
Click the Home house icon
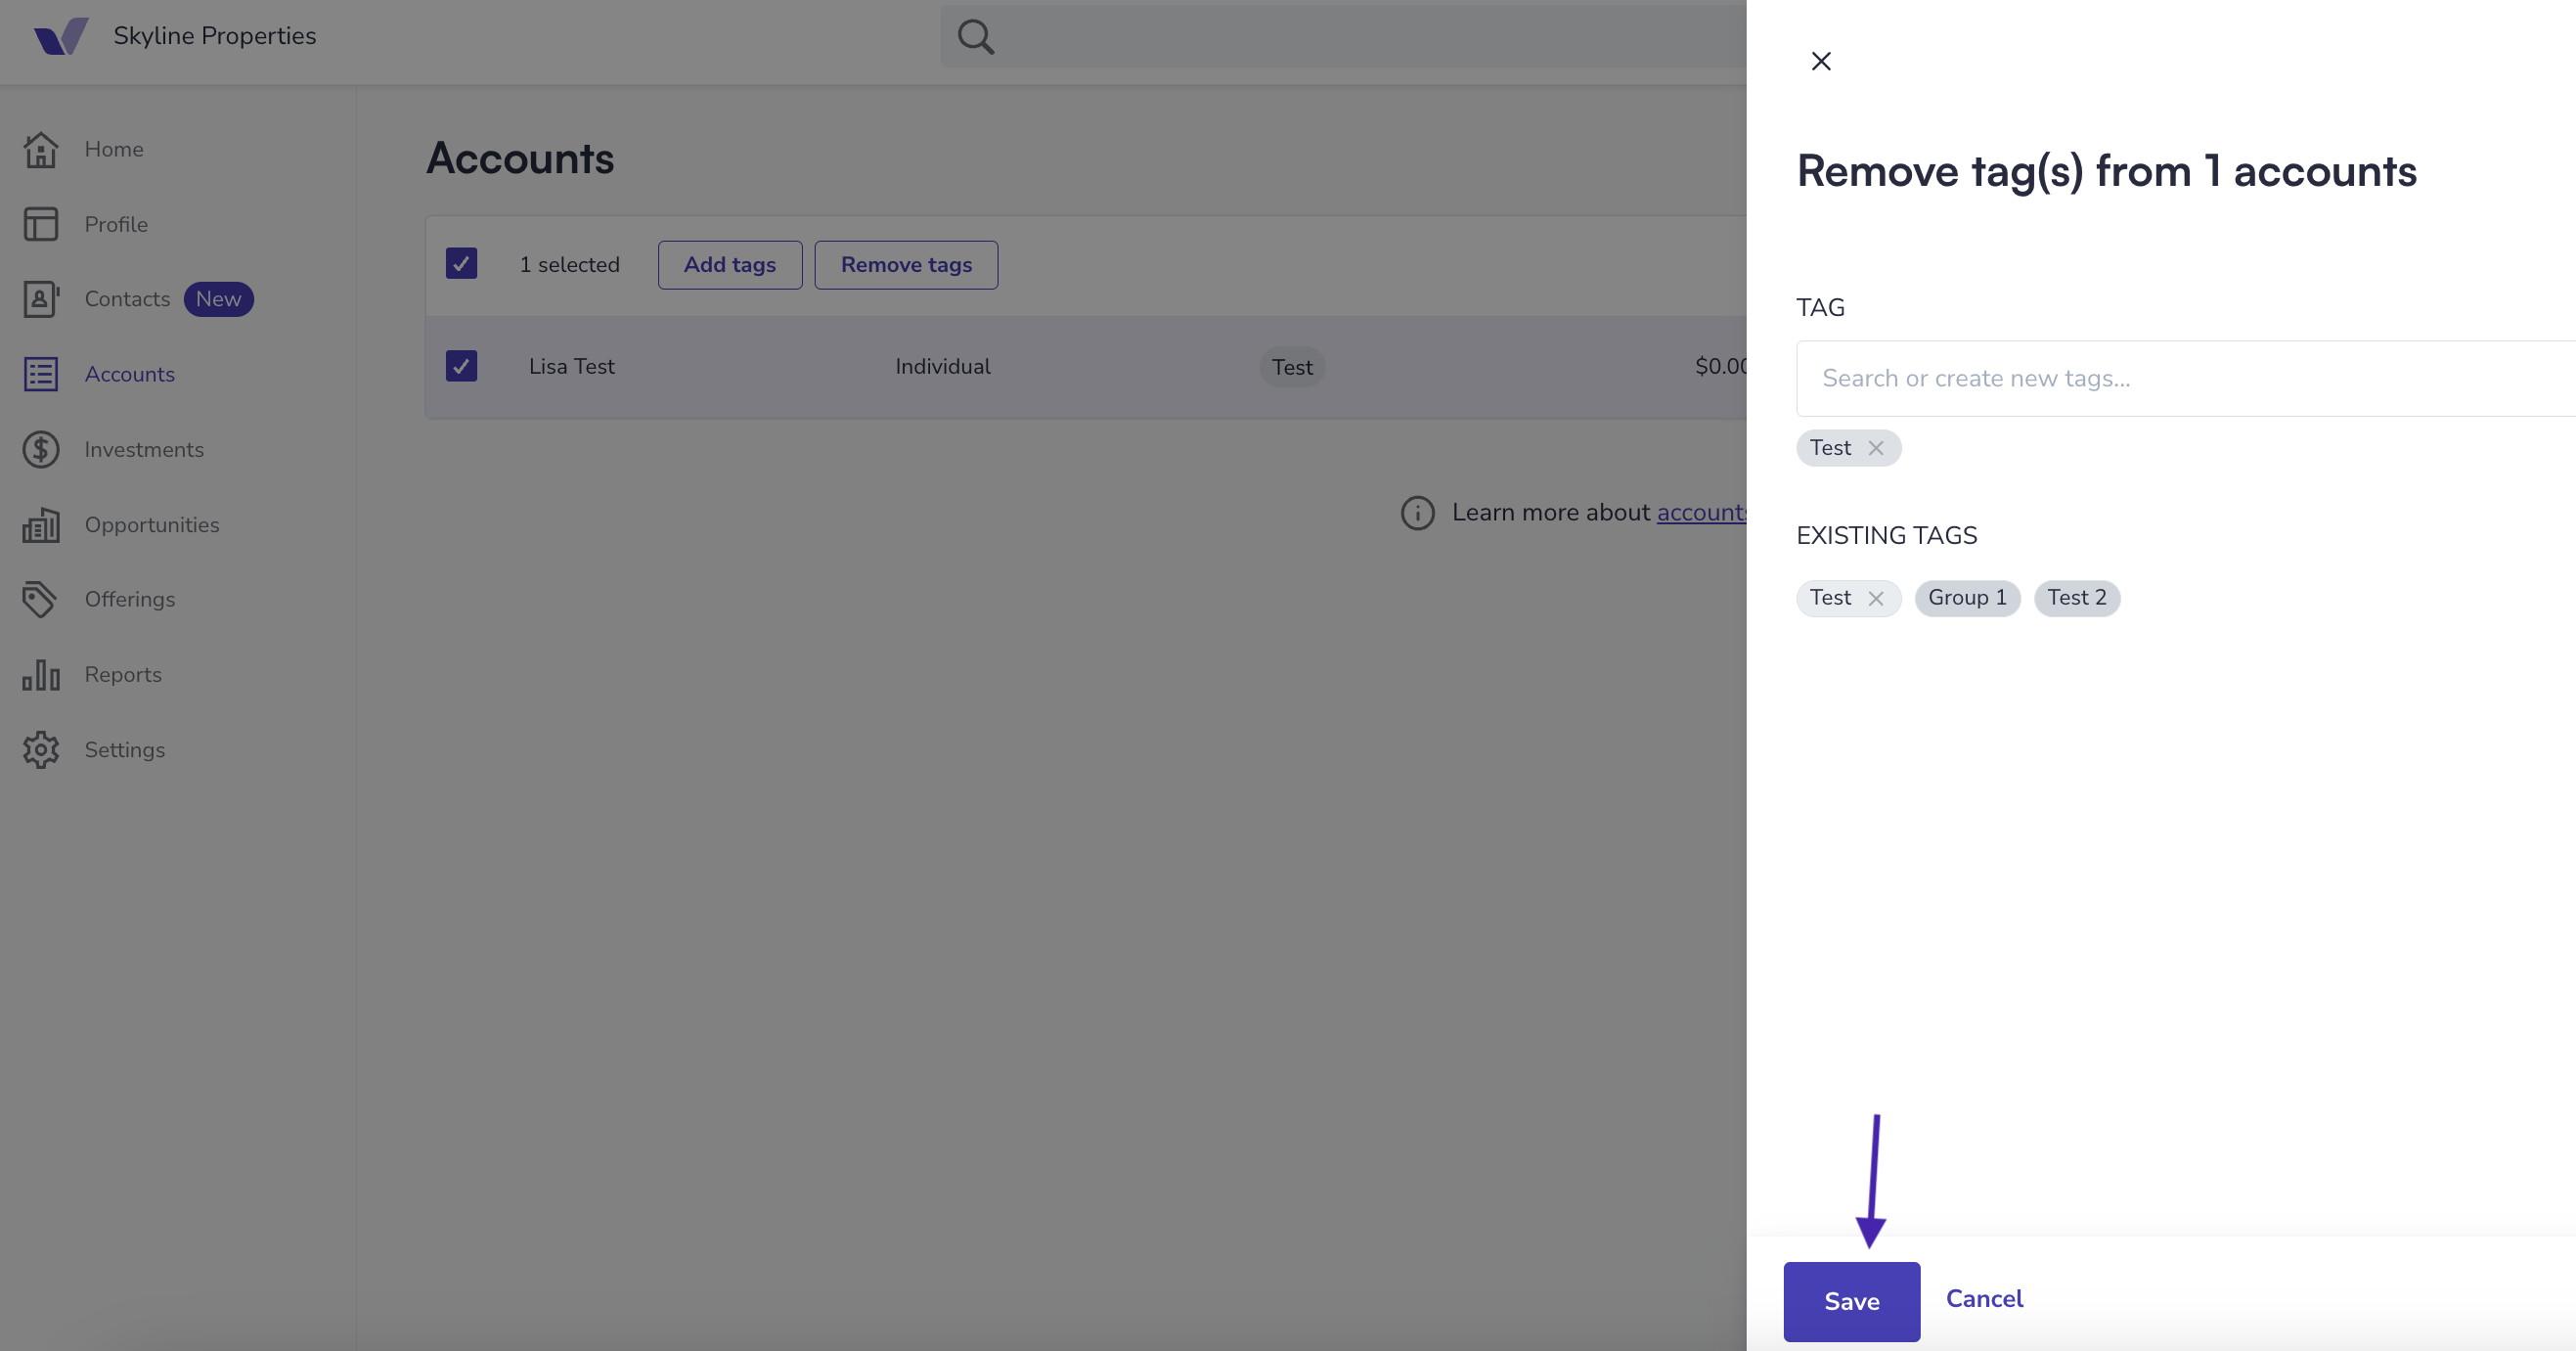coord(41,149)
